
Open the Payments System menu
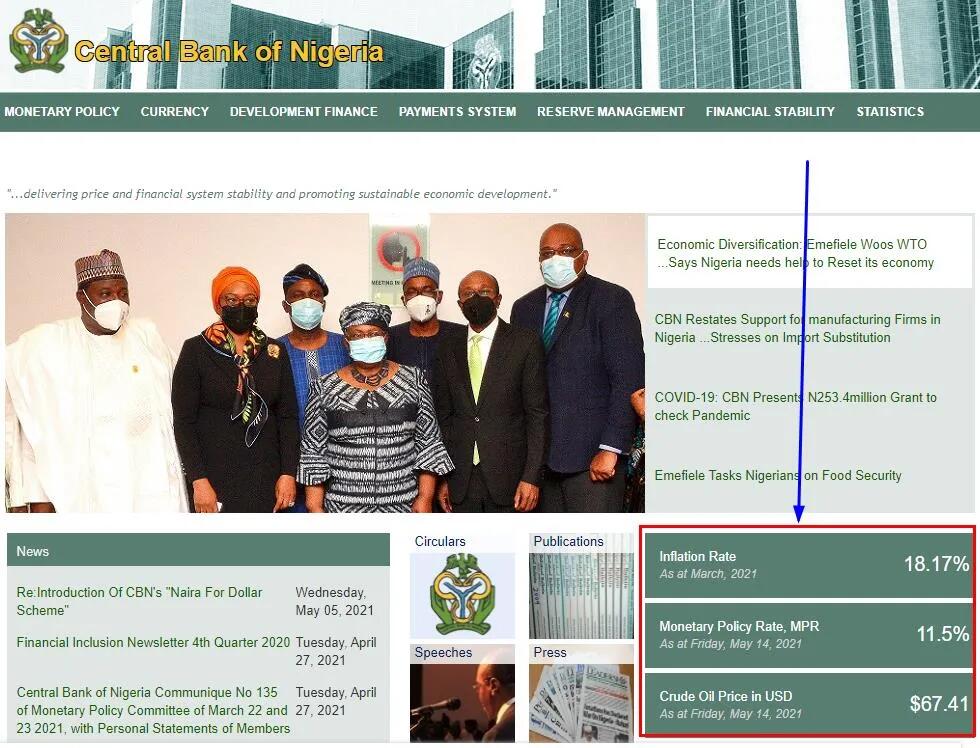tap(458, 112)
